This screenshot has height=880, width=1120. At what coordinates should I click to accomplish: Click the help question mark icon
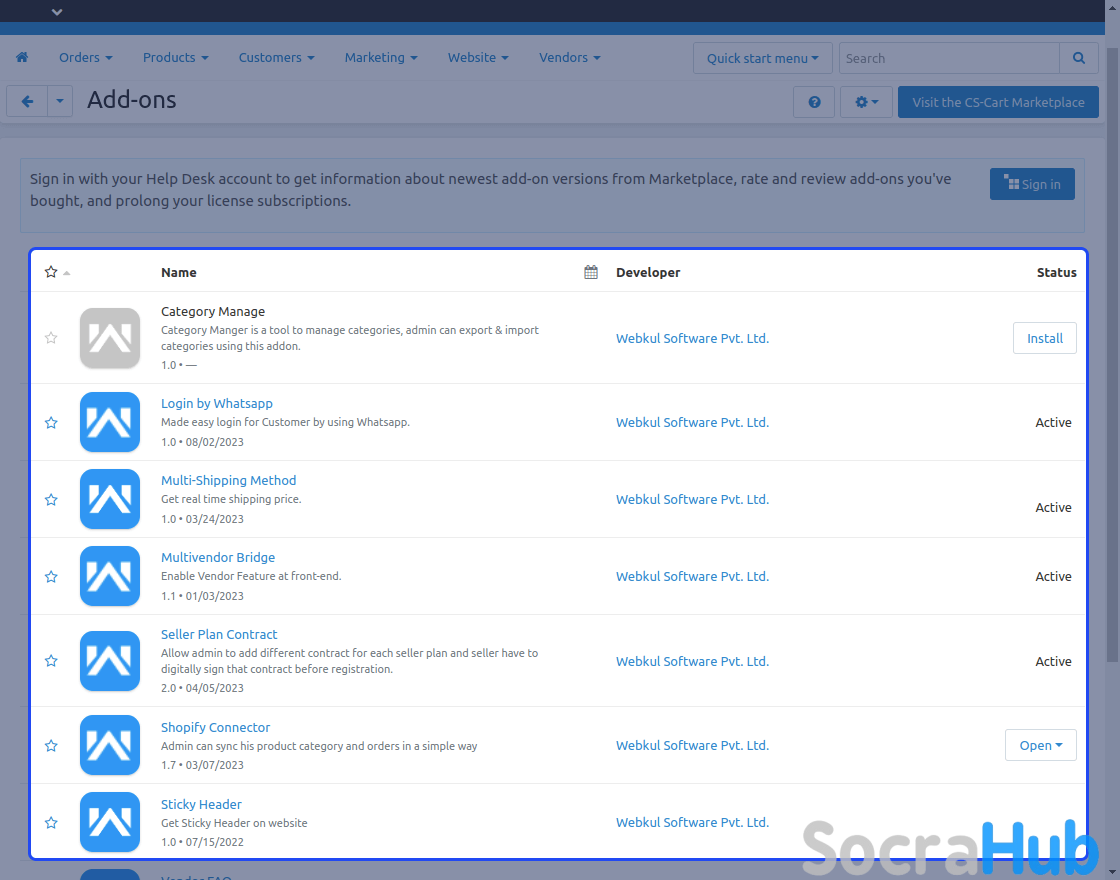coord(814,102)
